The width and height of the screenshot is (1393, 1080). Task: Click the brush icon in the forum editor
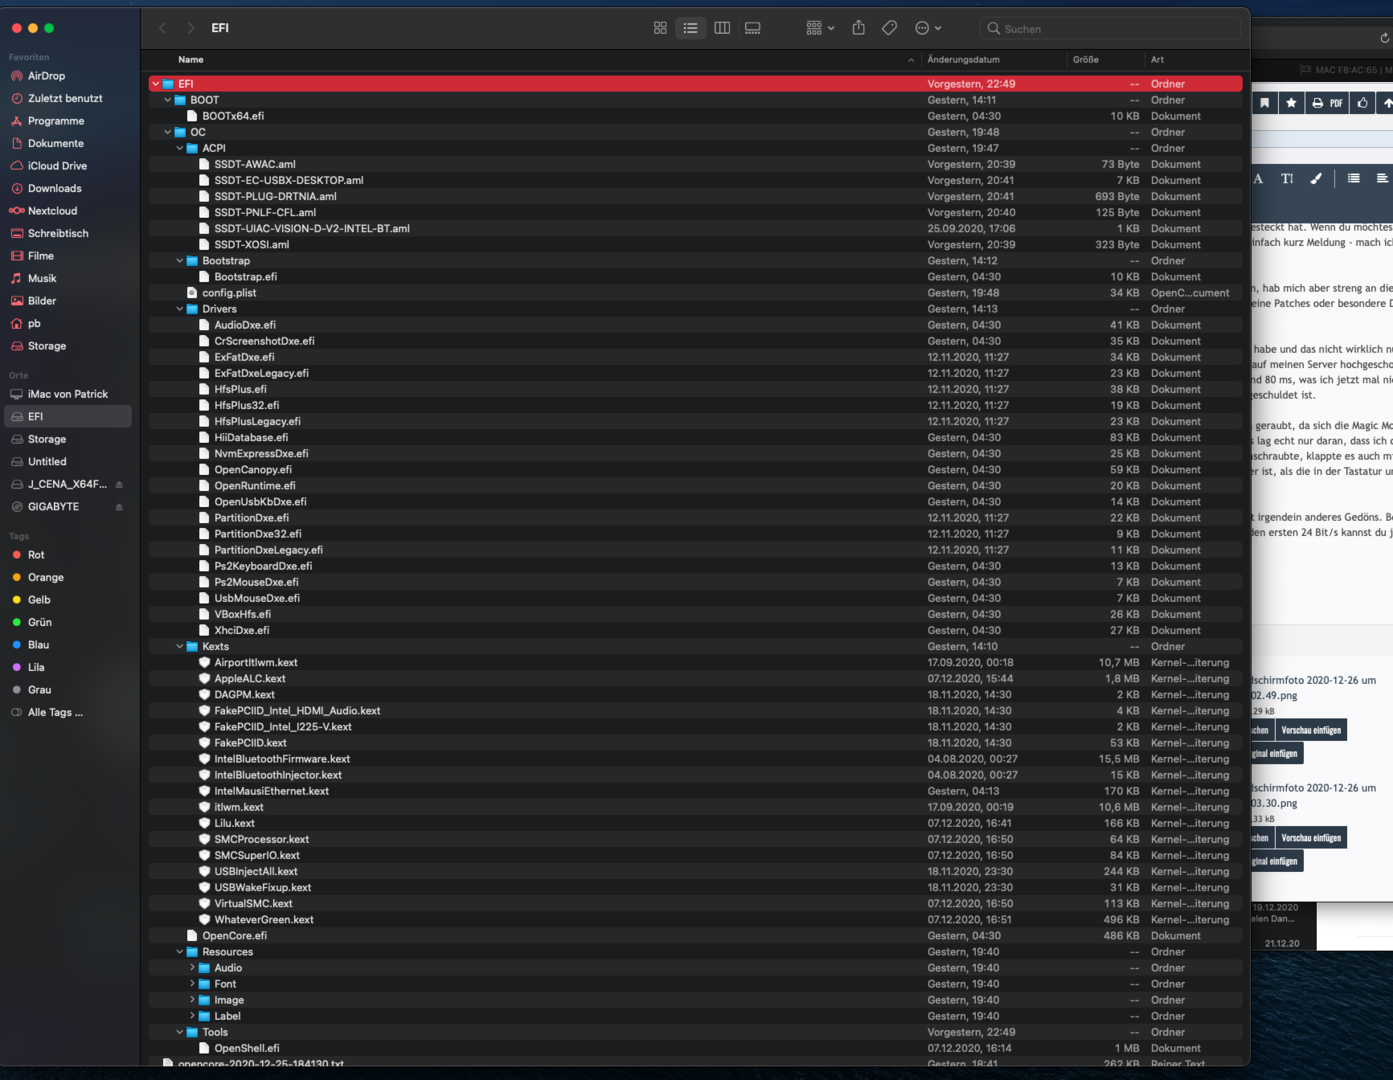1316,179
